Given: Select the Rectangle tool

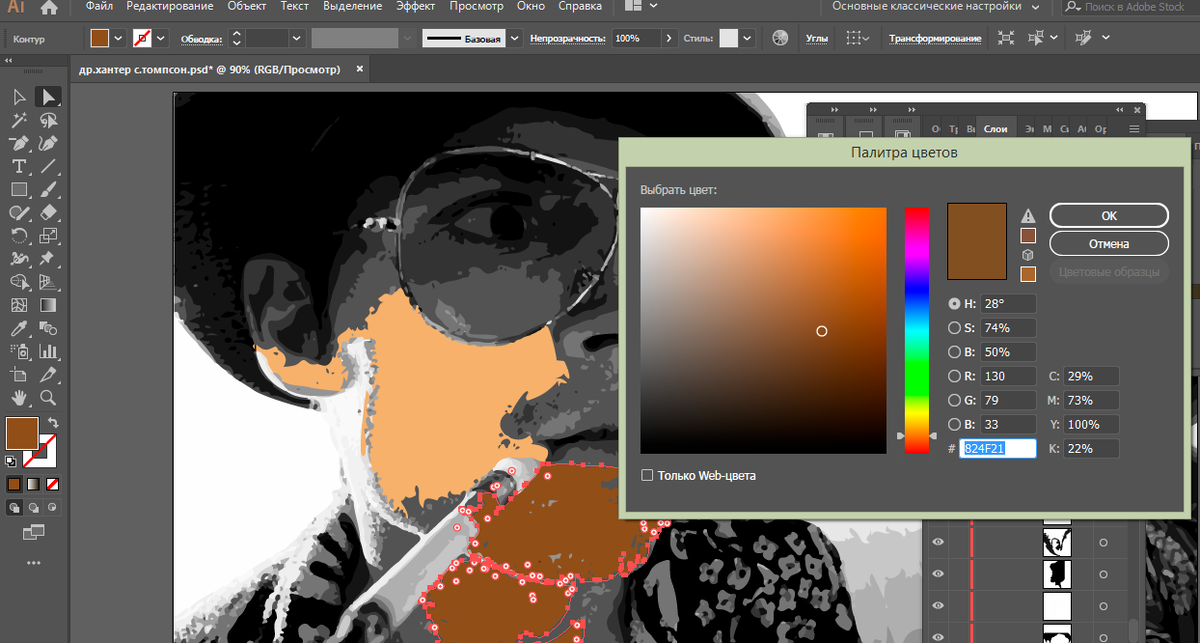Looking at the screenshot, I should [19, 189].
